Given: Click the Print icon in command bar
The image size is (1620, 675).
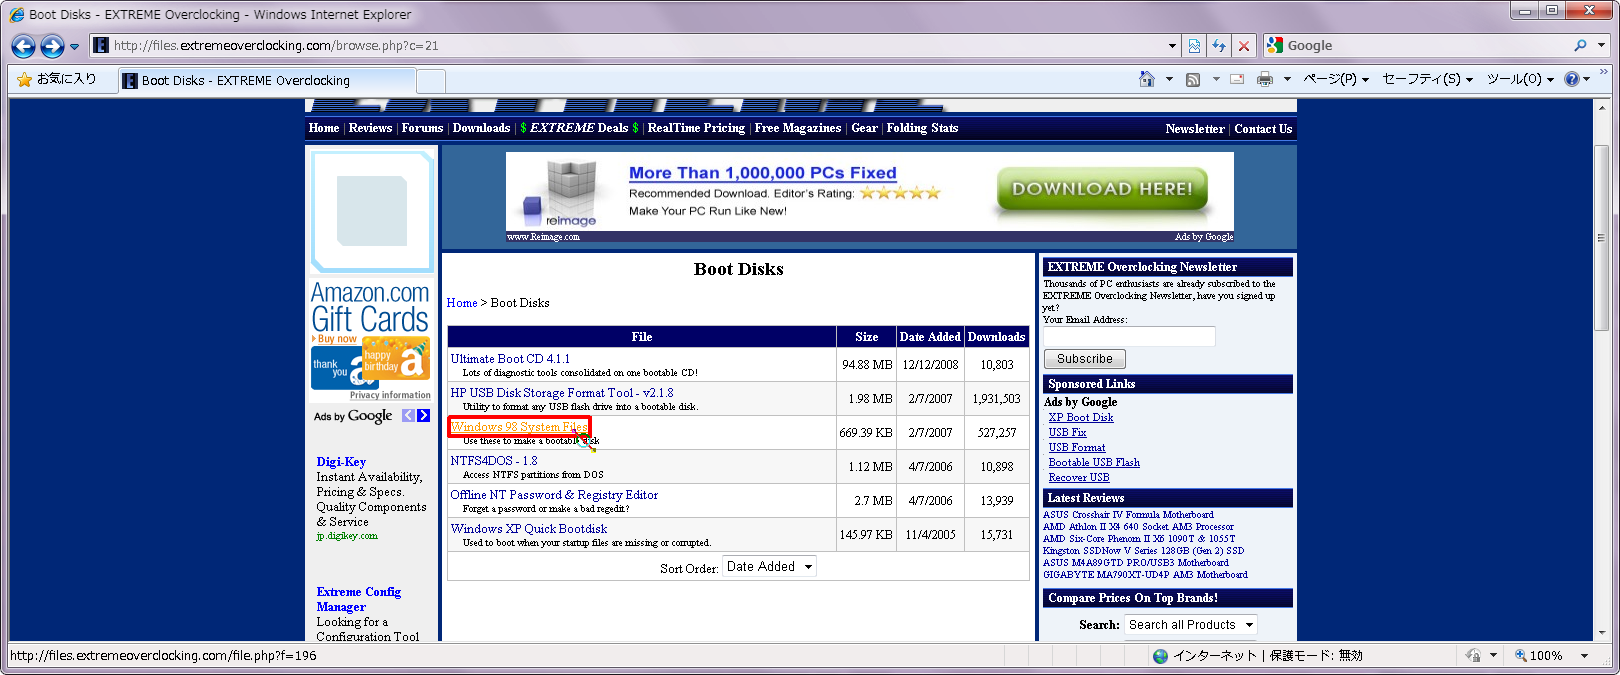Looking at the screenshot, I should [x=1265, y=79].
